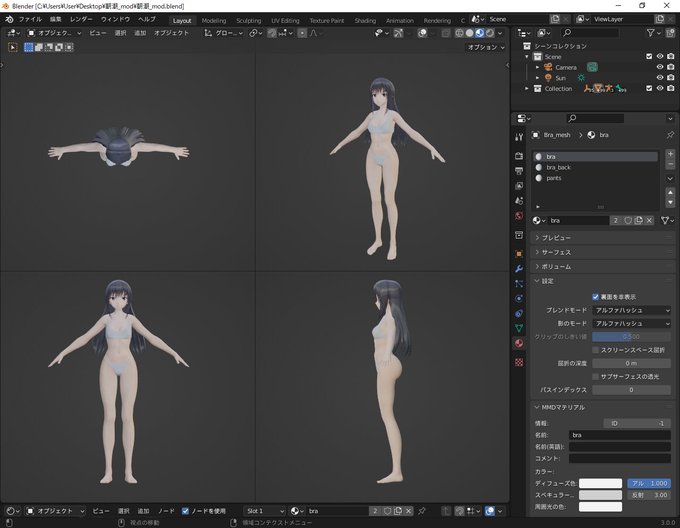Open the Options popover in viewport

486,47
